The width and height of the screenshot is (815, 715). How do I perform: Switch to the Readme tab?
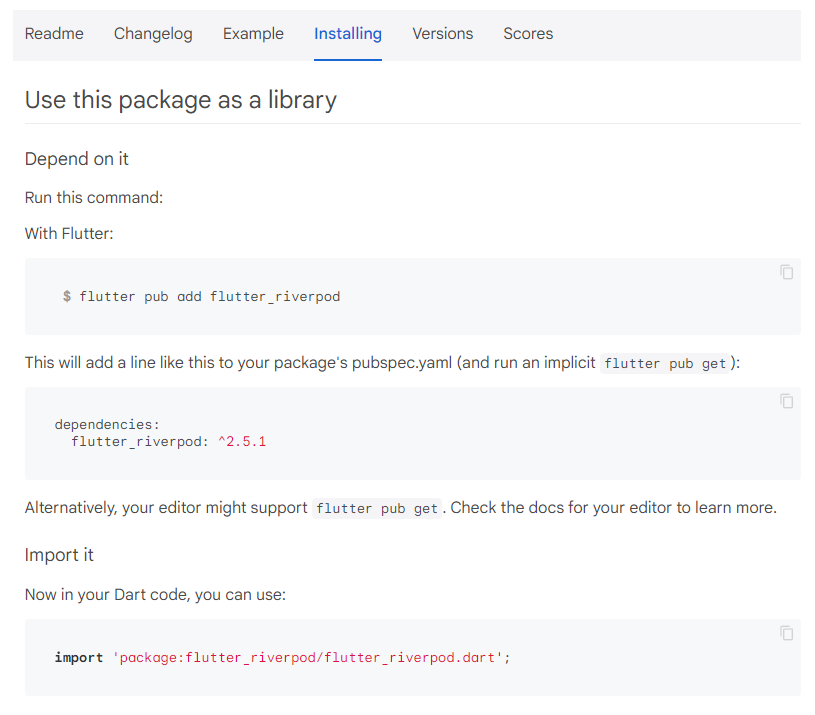pos(54,33)
